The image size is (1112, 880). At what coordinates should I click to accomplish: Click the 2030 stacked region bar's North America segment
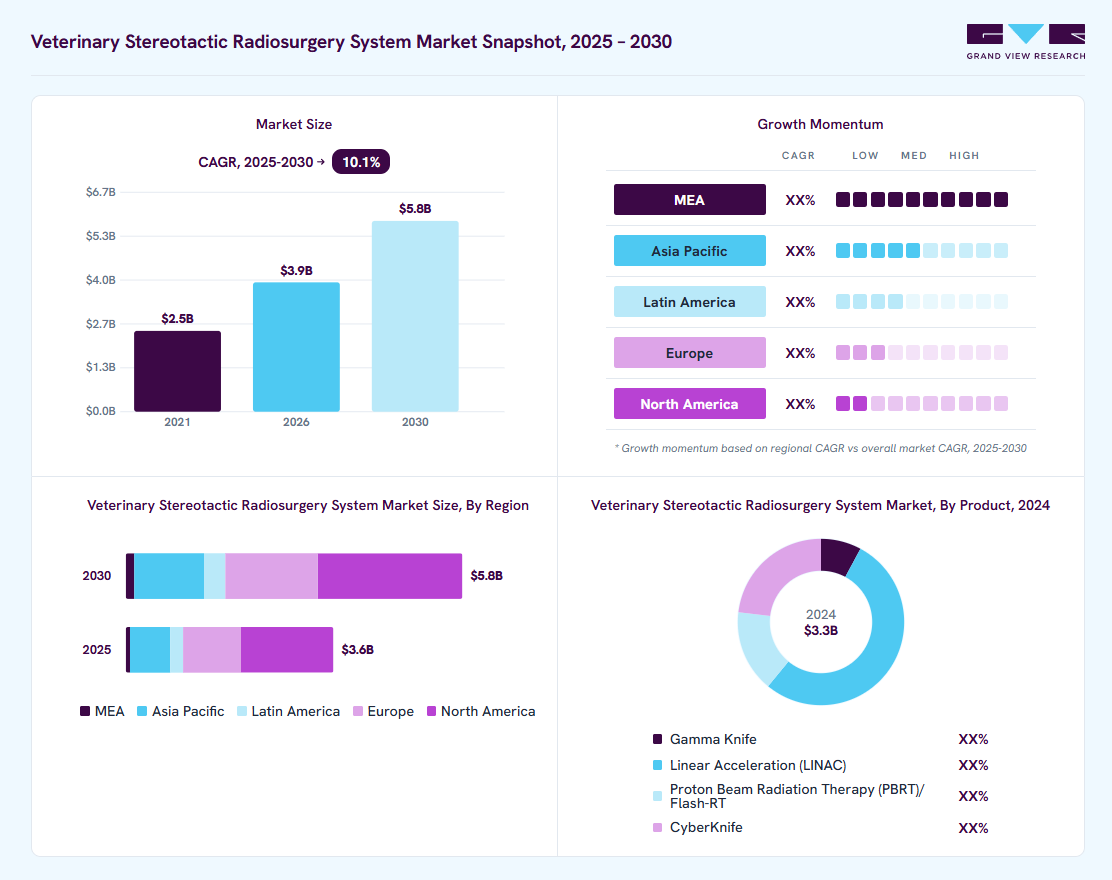pyautogui.click(x=390, y=576)
